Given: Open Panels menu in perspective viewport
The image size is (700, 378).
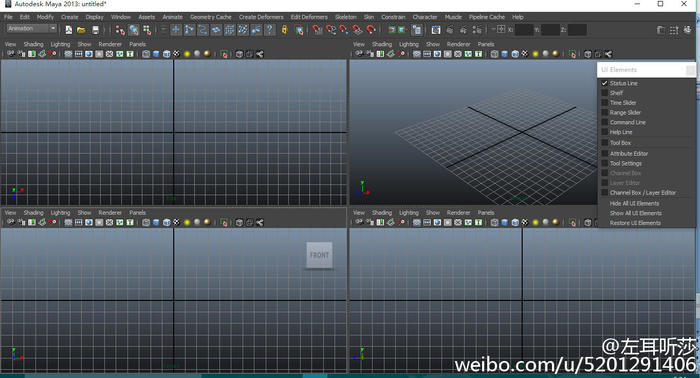Looking at the screenshot, I should (486, 44).
